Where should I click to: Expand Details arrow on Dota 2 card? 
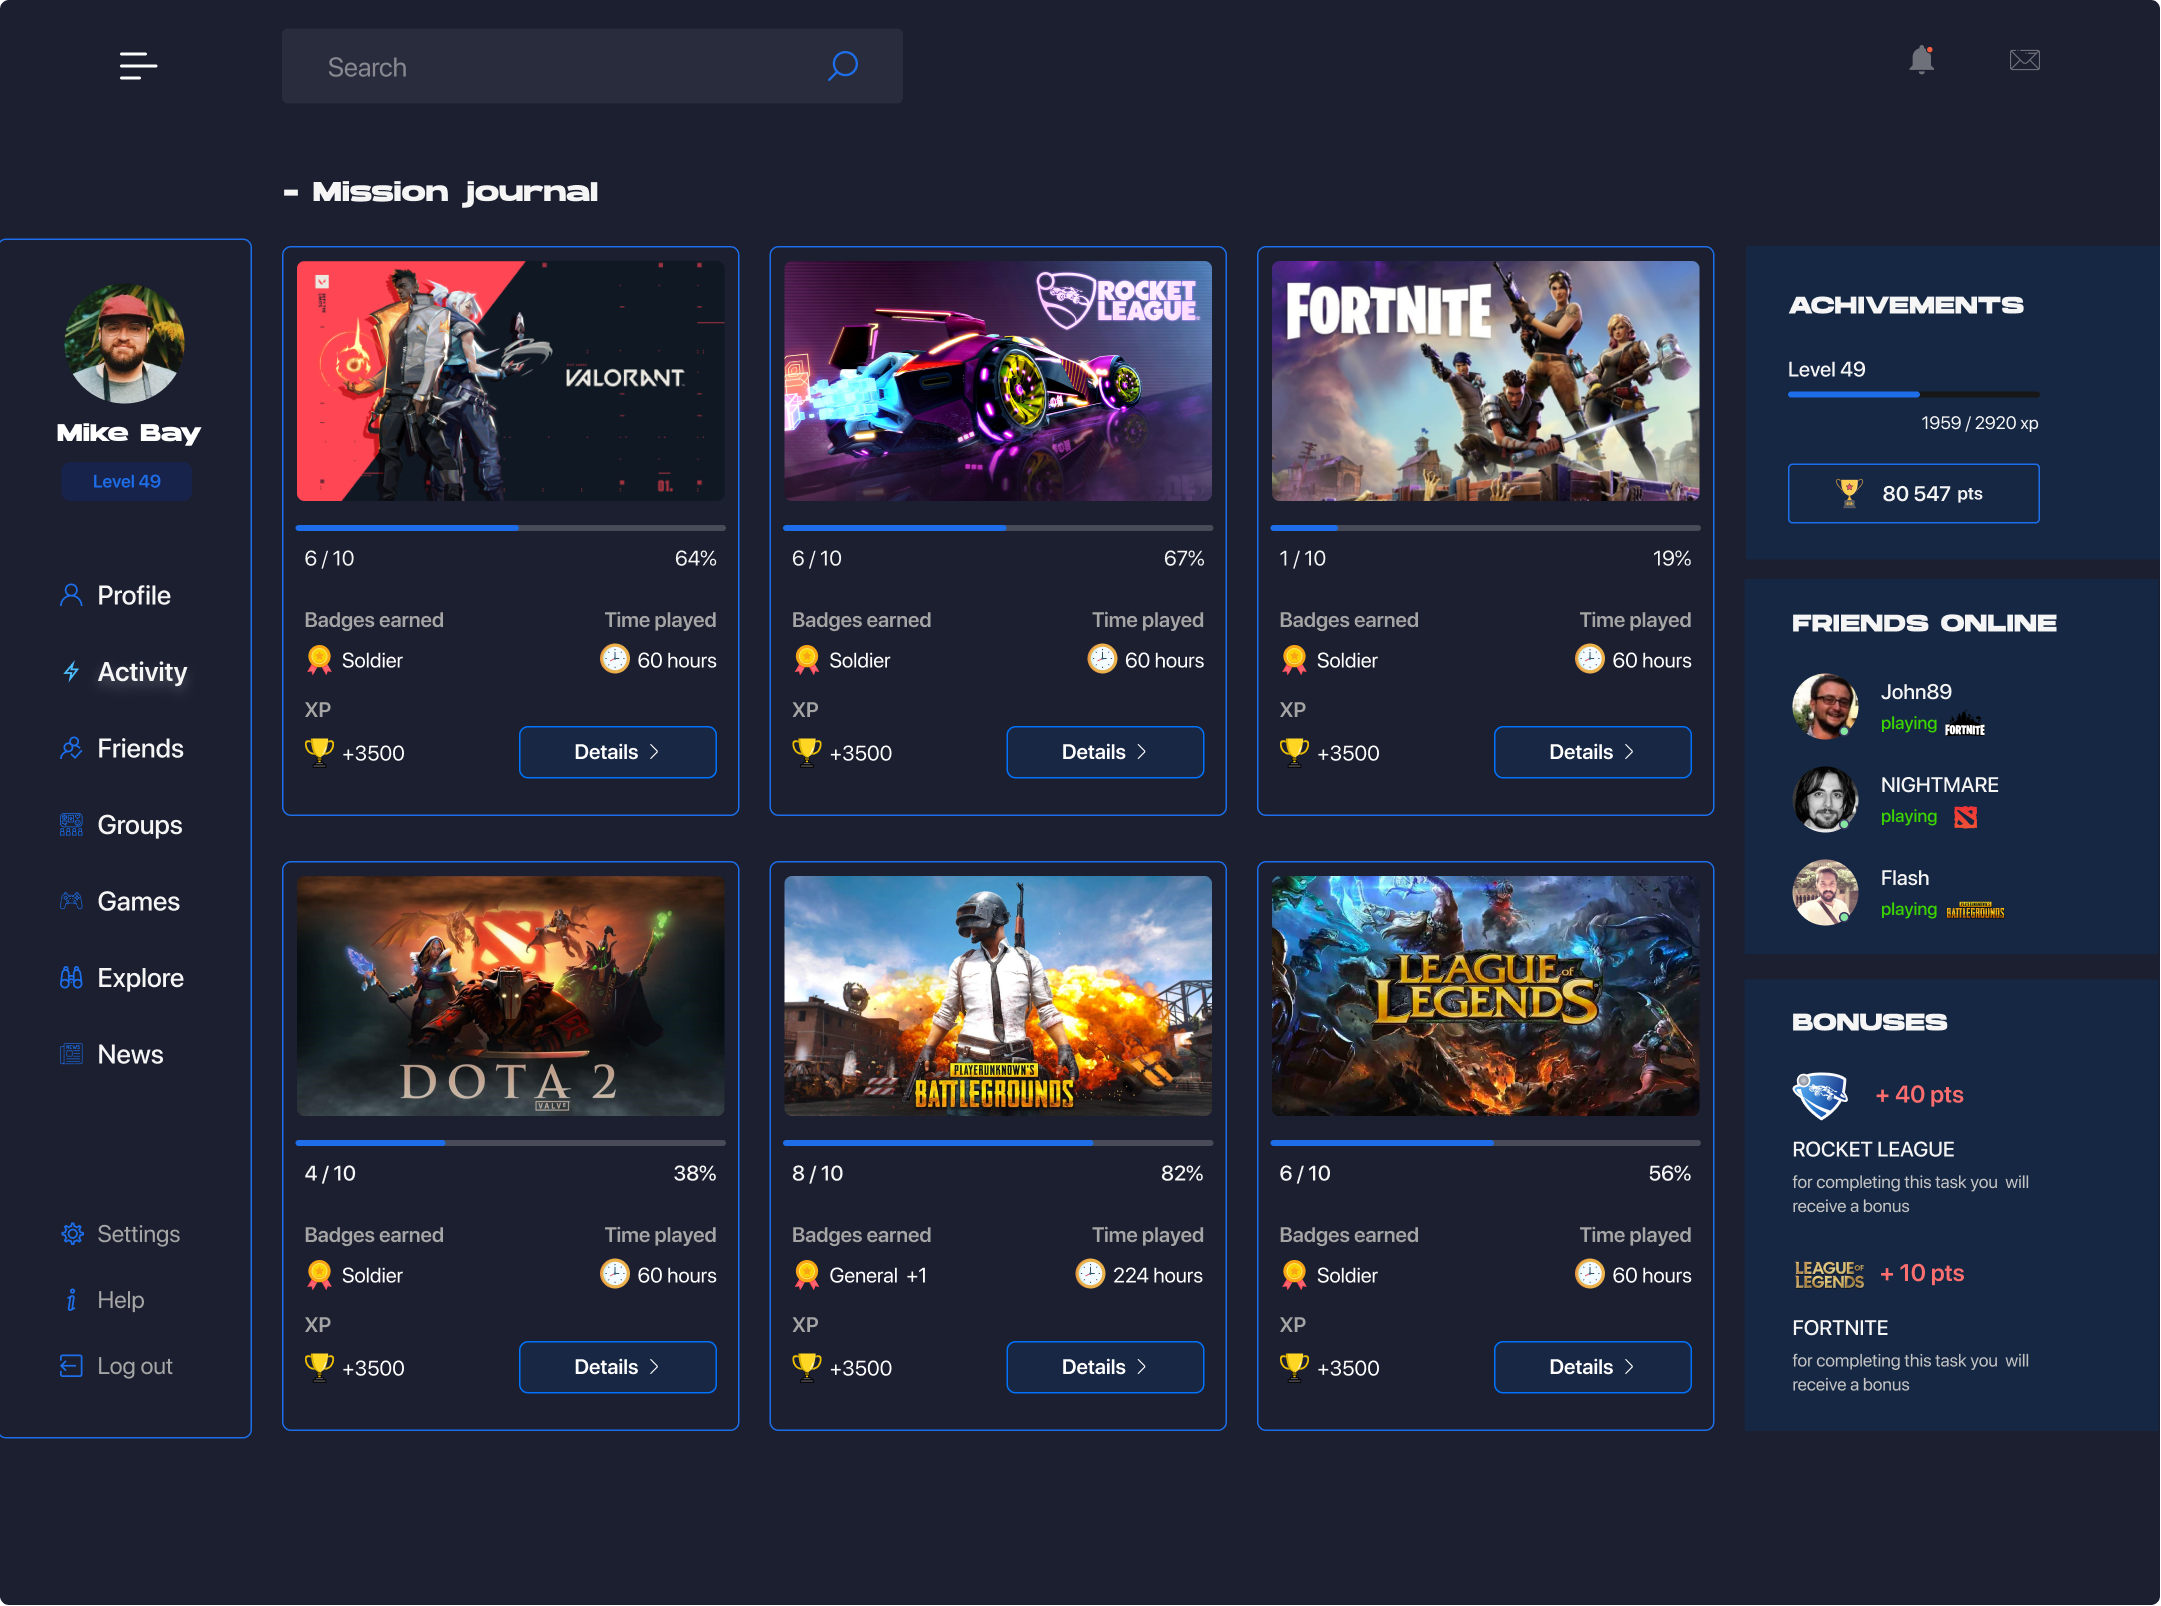(x=654, y=1366)
